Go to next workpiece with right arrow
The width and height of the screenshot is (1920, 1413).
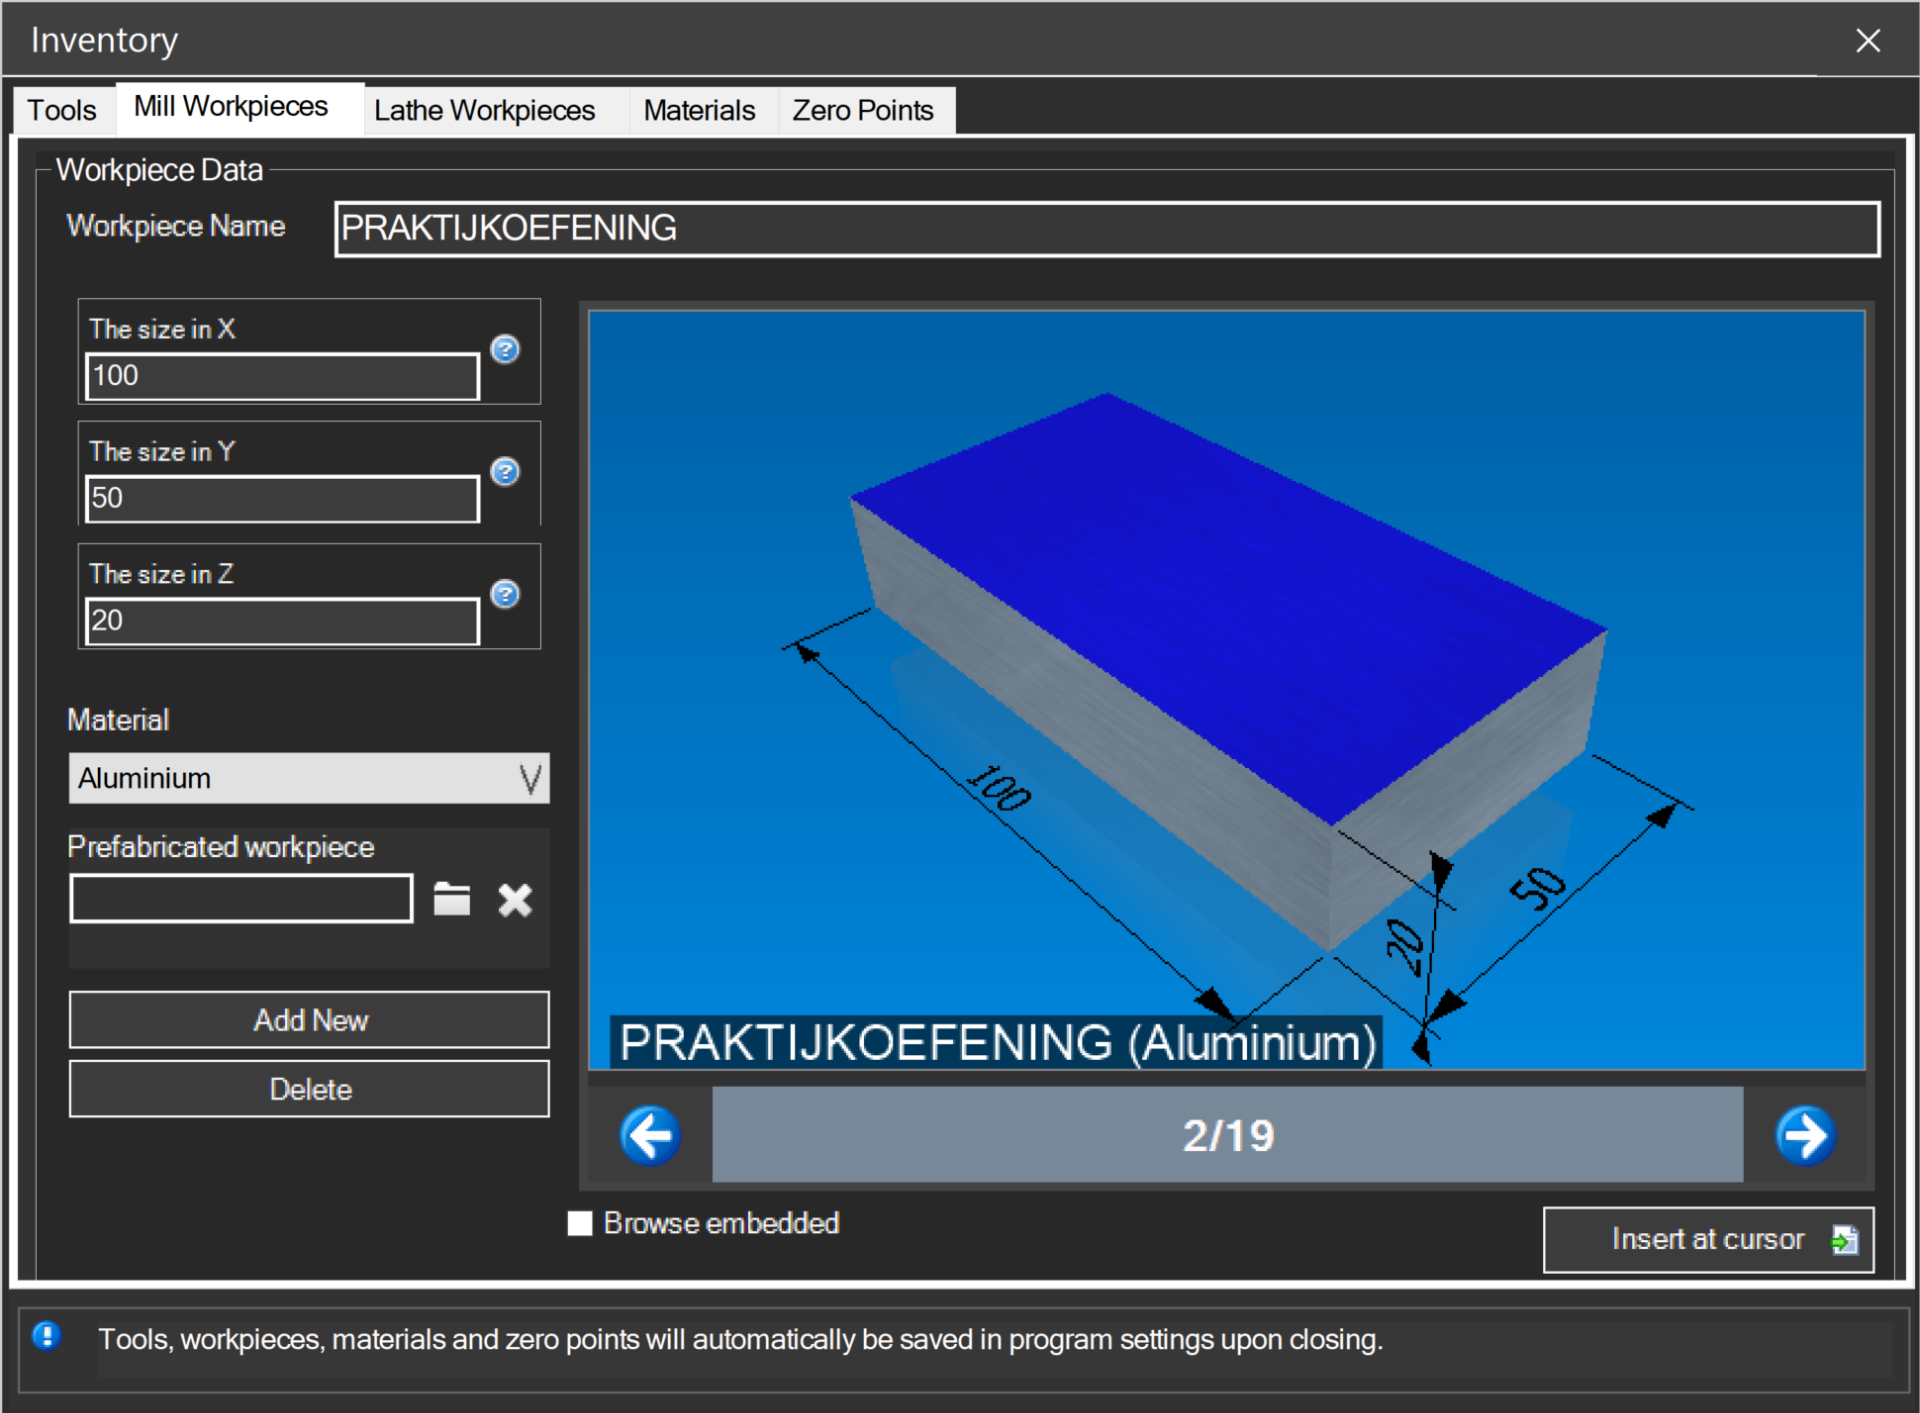click(1805, 1135)
